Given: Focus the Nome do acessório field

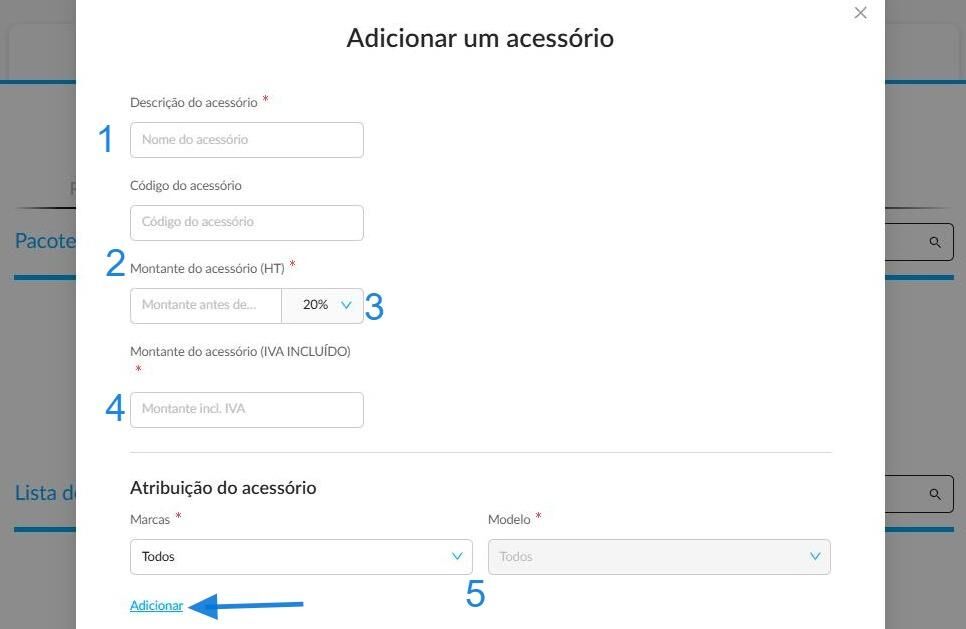Looking at the screenshot, I should [x=246, y=140].
